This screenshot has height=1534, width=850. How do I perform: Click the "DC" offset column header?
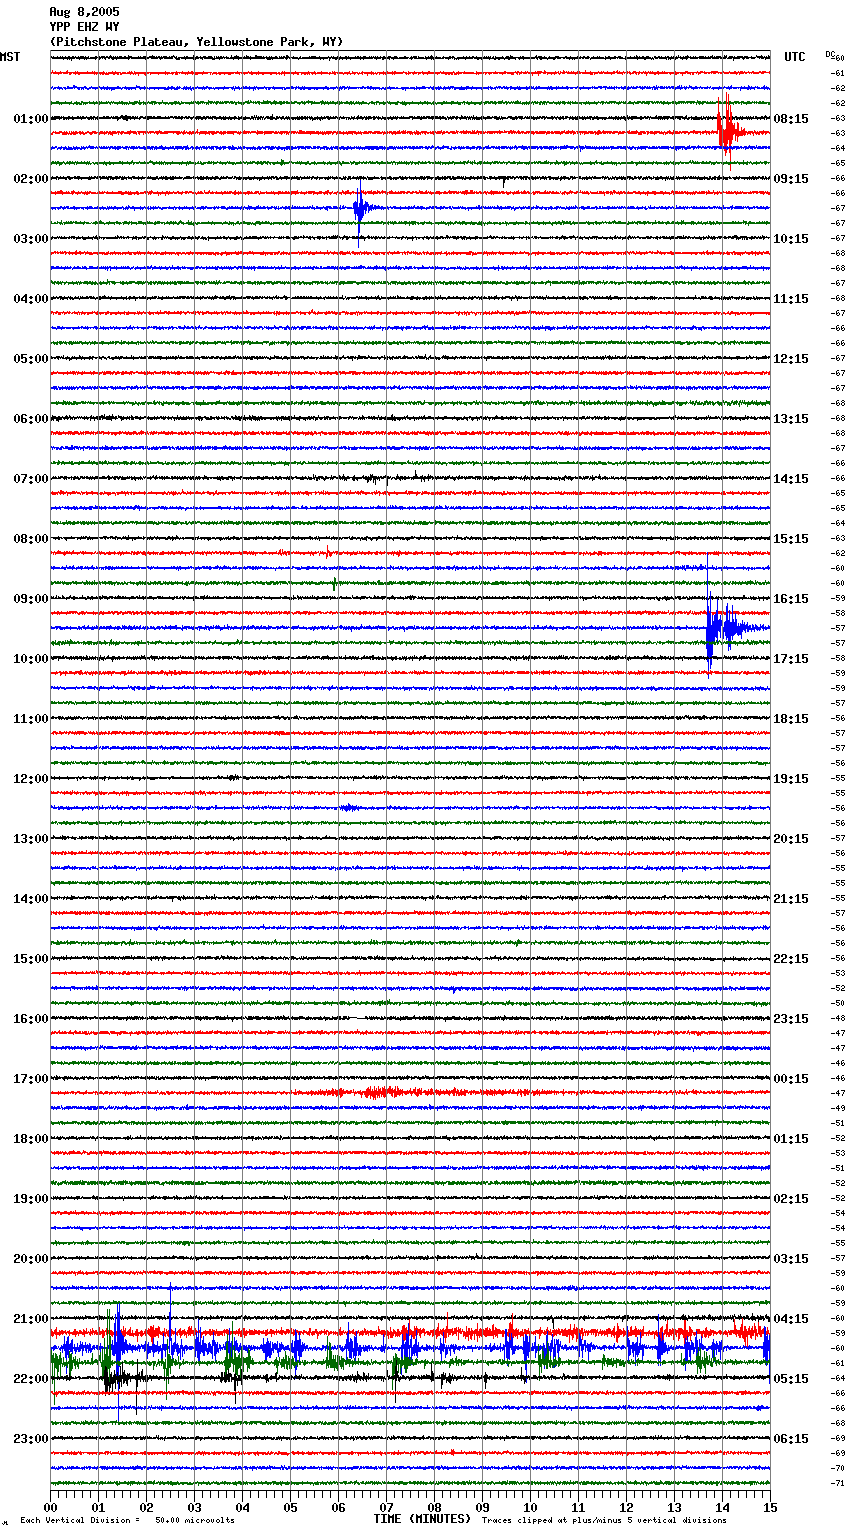(830, 54)
